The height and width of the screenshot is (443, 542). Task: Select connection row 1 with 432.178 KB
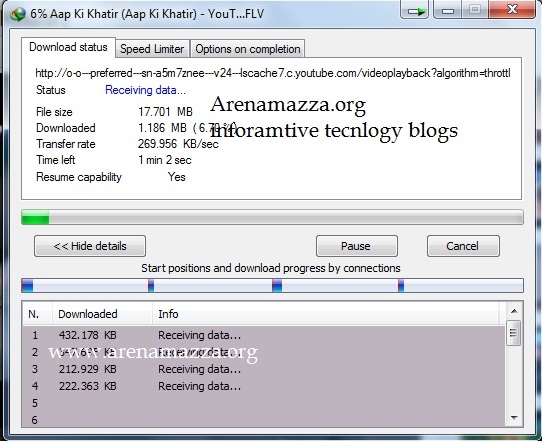coord(264,335)
